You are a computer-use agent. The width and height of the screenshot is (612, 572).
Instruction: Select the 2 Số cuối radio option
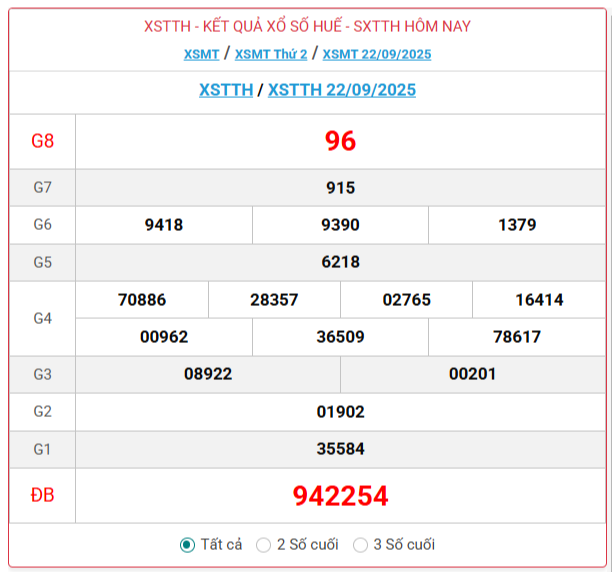click(x=264, y=545)
